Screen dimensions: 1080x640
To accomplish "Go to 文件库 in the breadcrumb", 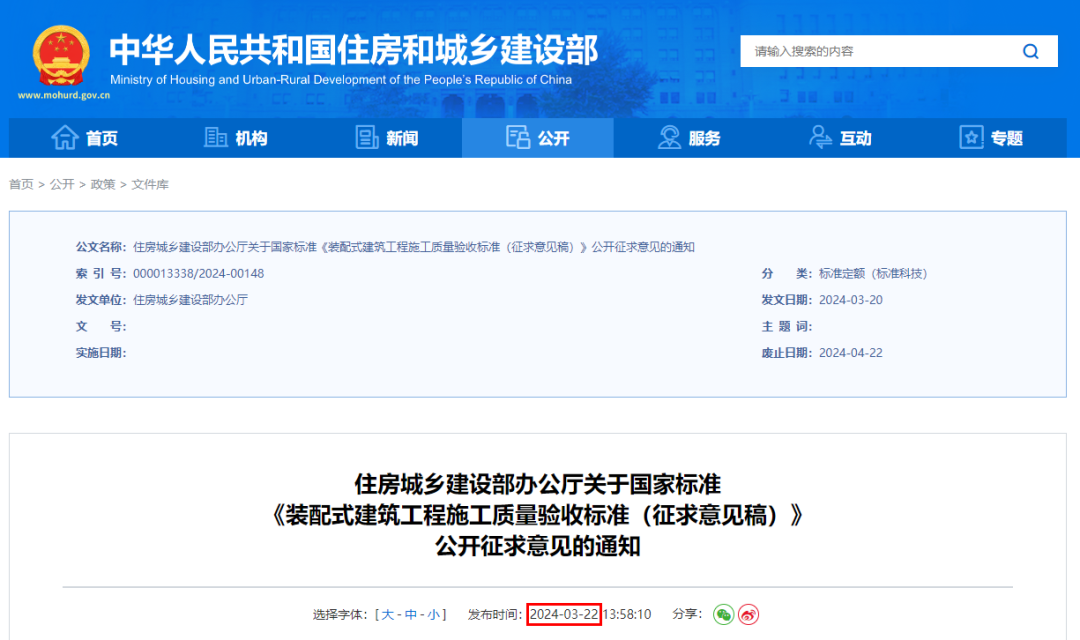I will click(150, 185).
